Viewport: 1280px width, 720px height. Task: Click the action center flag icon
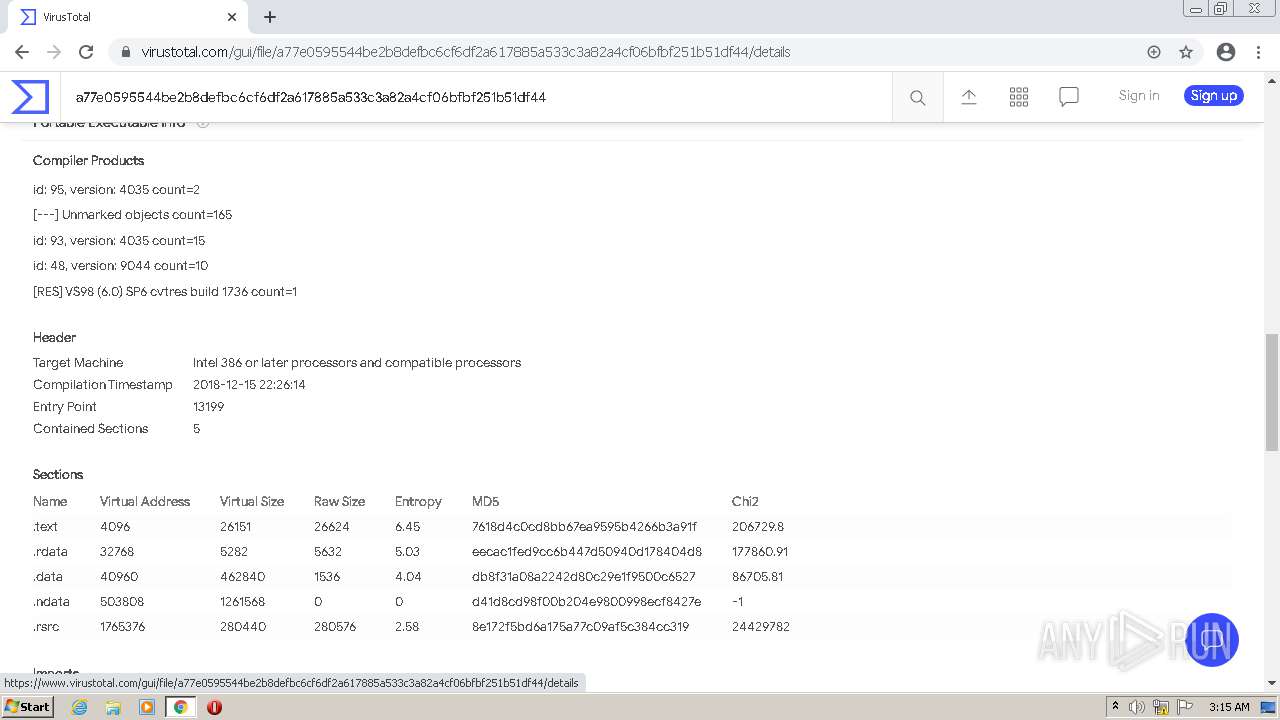tap(1185, 707)
